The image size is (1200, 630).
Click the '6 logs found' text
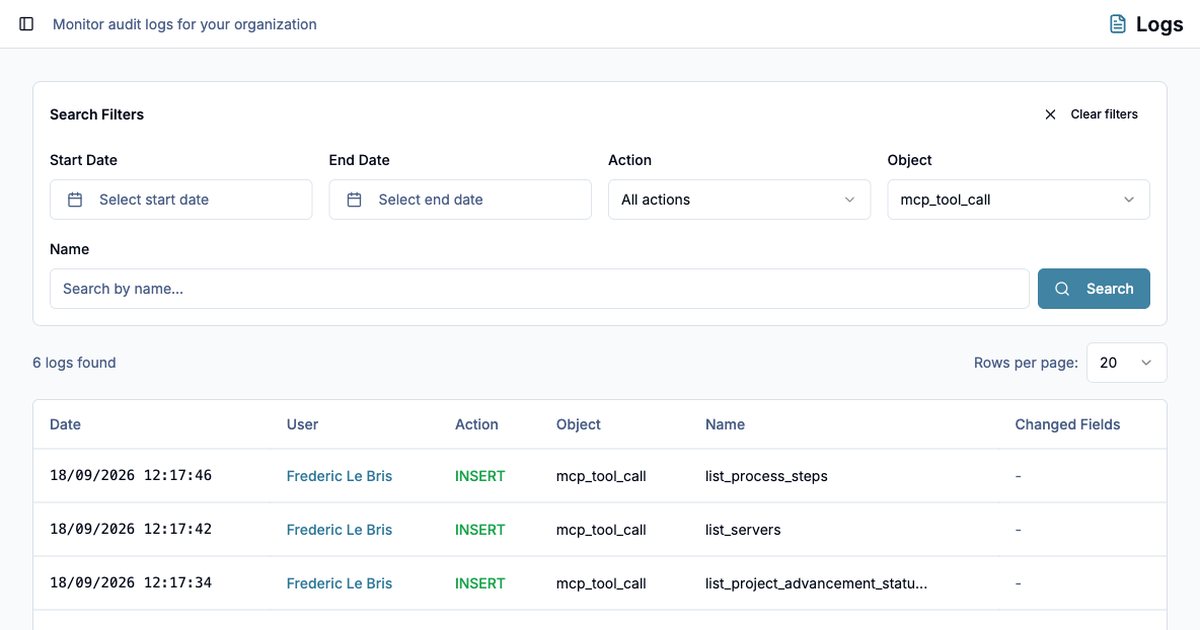[74, 363]
